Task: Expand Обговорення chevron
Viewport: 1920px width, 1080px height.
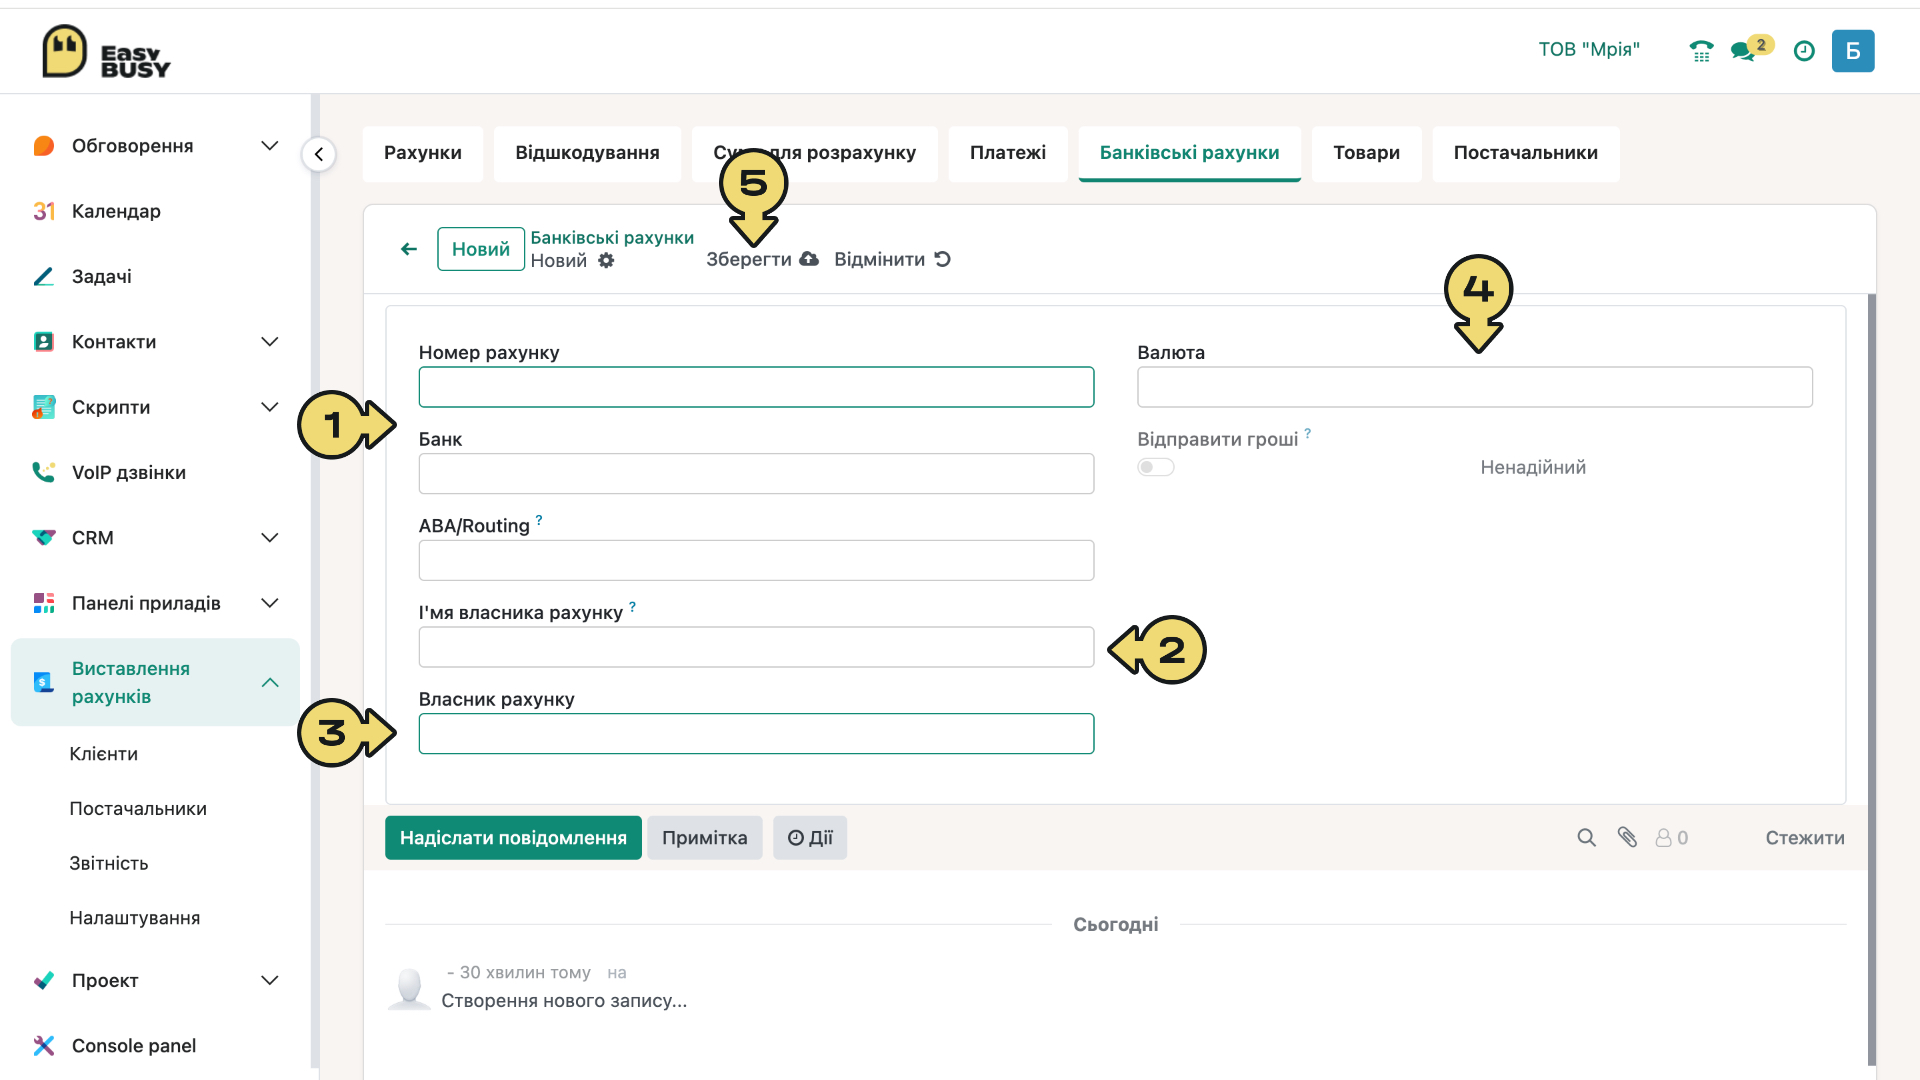Action: [270, 146]
